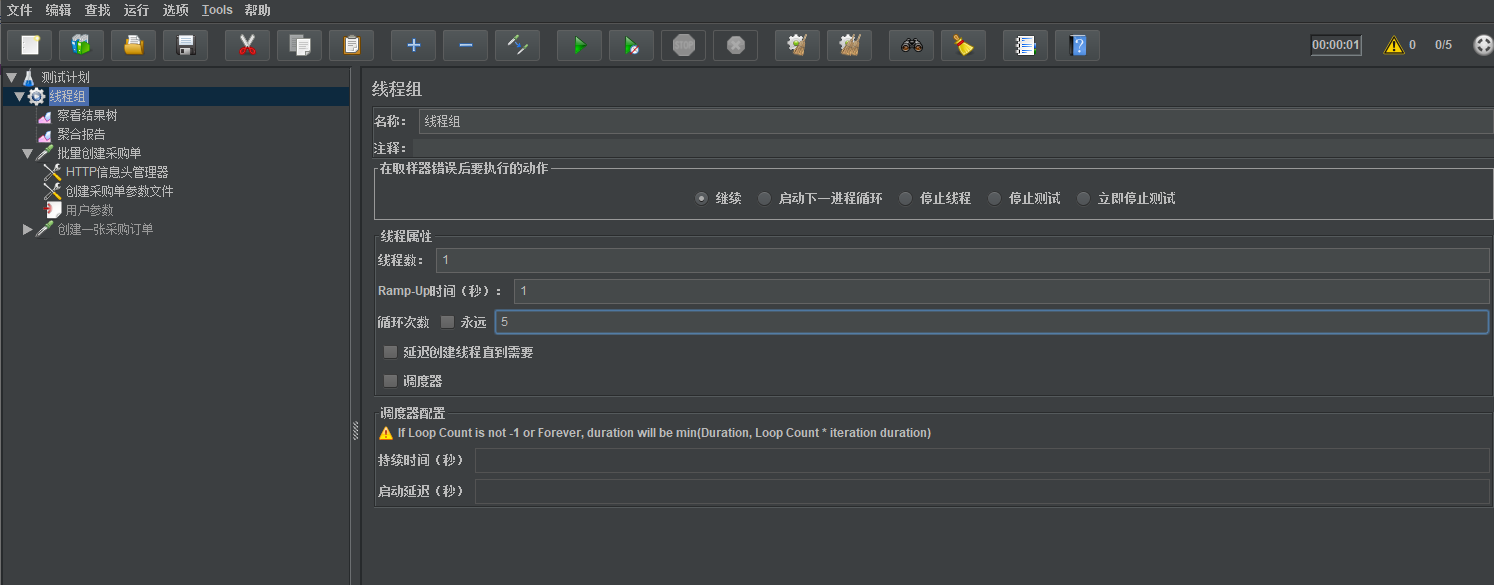
Task: Click the Ramp-Up时间 input field
Action: (1002, 291)
